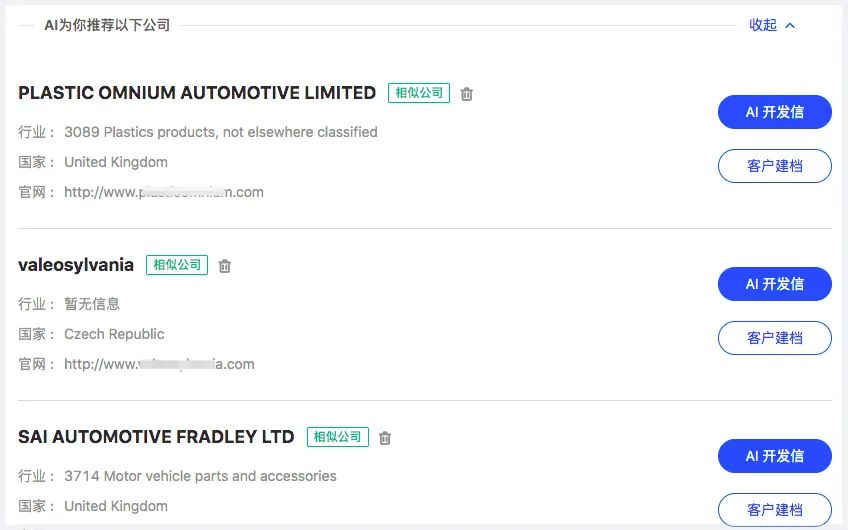This screenshot has height=530, width=848.
Task: Send AI 开发信 to Plastic Omnium
Action: tap(774, 112)
